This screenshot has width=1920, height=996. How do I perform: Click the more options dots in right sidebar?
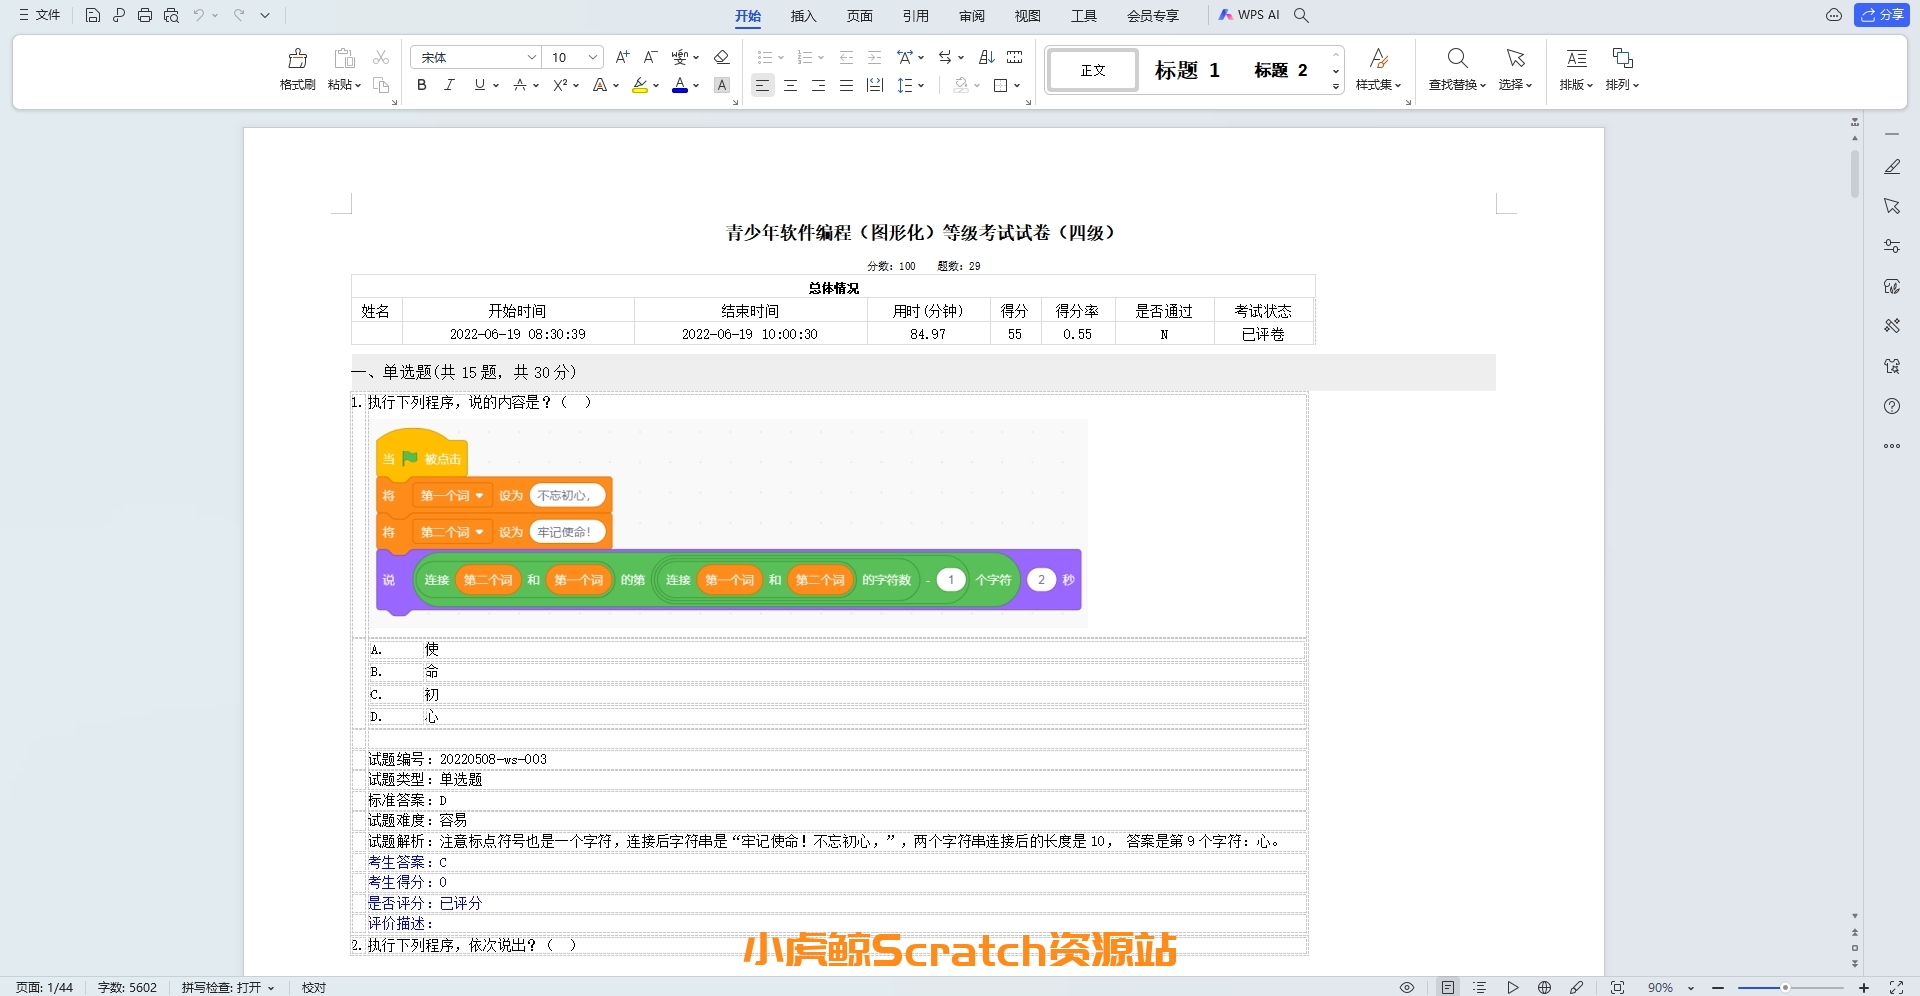(1892, 446)
